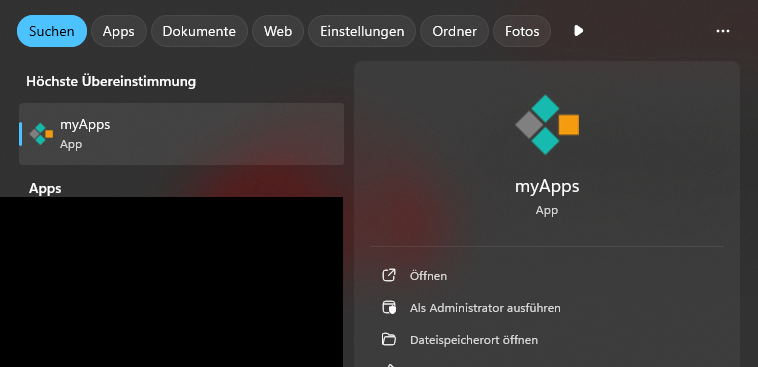
Task: Click the Apps section heading
Action: pos(45,188)
